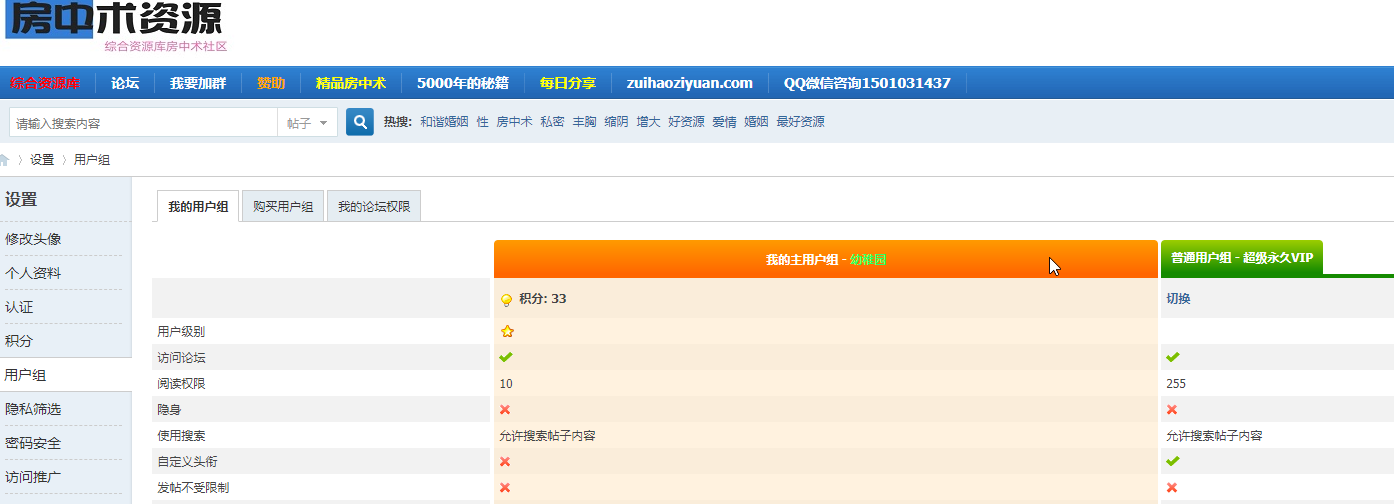Screen dimensions: 1394x504
Task: Click hot search keyword 爱情
Action: (x=724, y=122)
